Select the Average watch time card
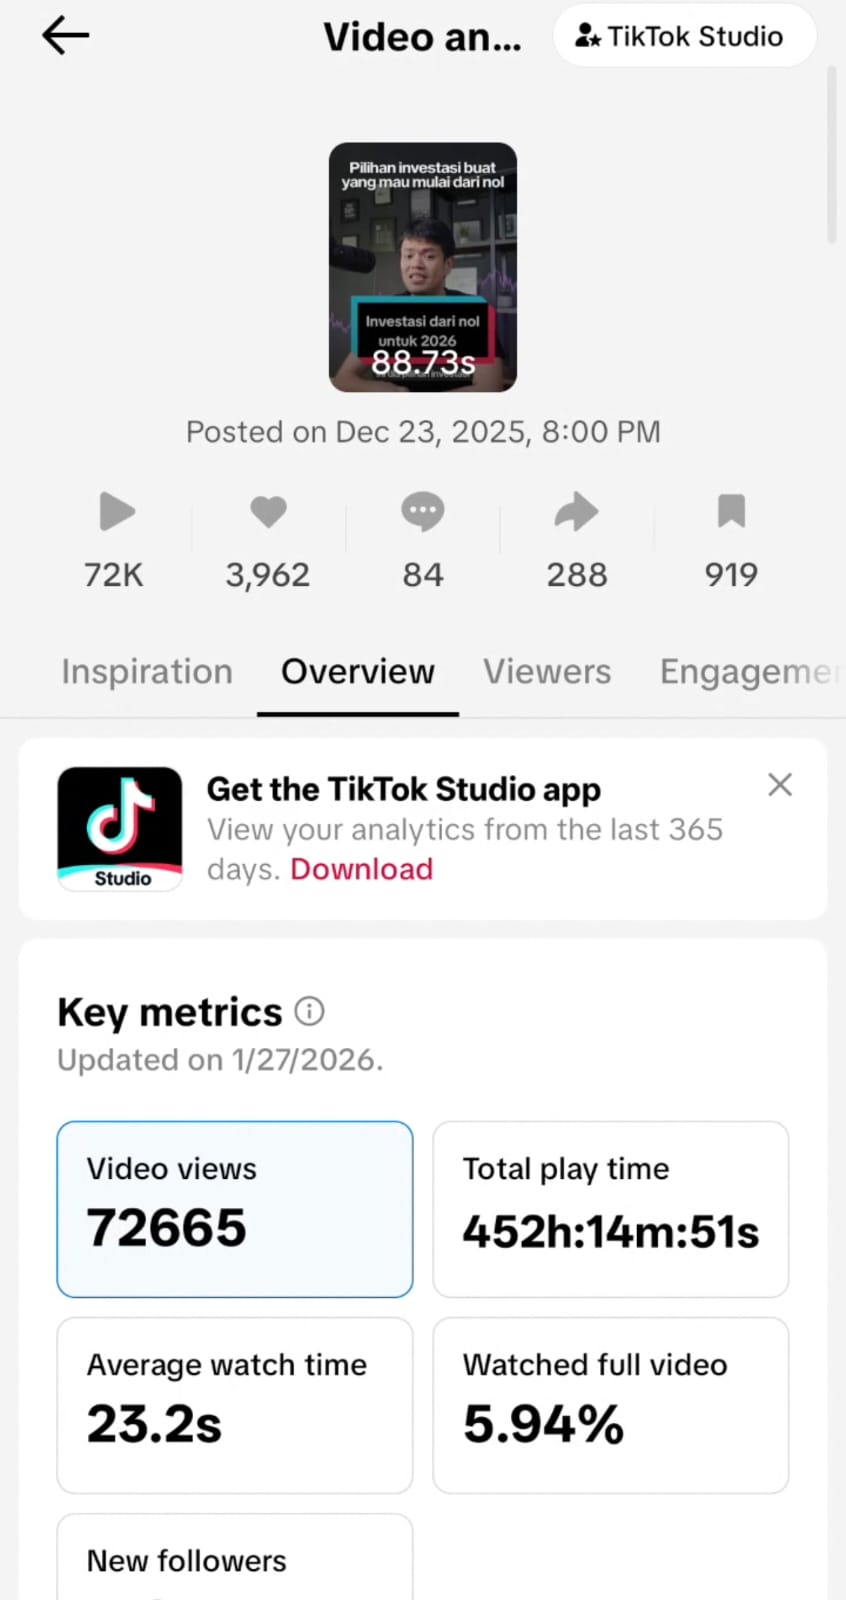846x1600 pixels. point(235,1405)
